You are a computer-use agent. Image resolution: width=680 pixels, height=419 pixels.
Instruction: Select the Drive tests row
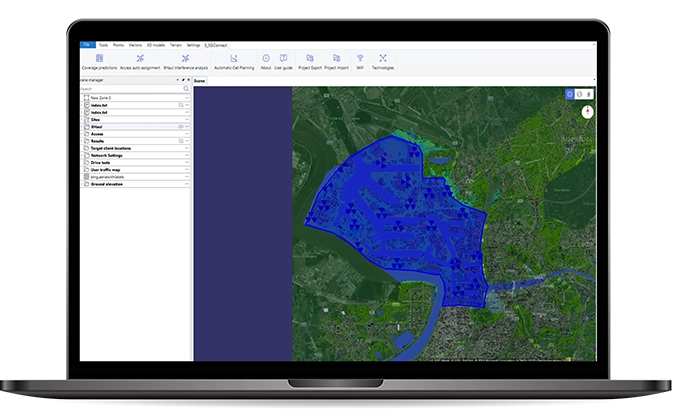pos(135,162)
